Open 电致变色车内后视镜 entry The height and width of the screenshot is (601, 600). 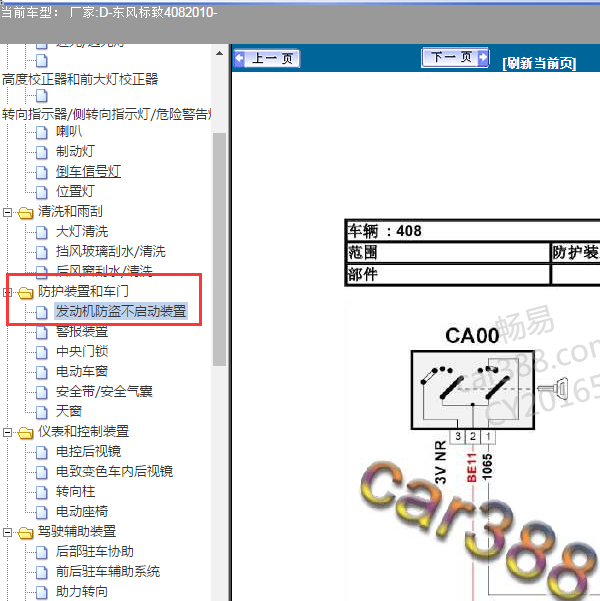114,471
